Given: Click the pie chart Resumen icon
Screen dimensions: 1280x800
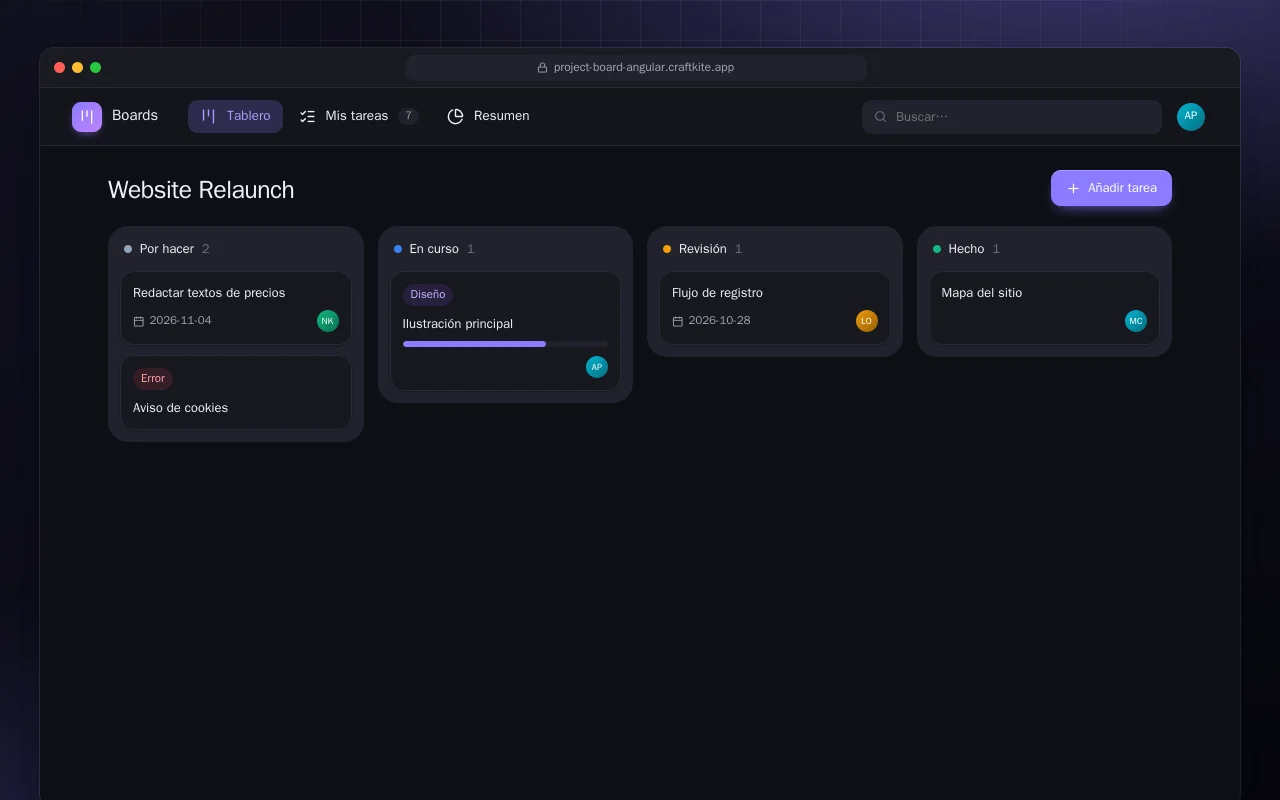Looking at the screenshot, I should pos(455,117).
